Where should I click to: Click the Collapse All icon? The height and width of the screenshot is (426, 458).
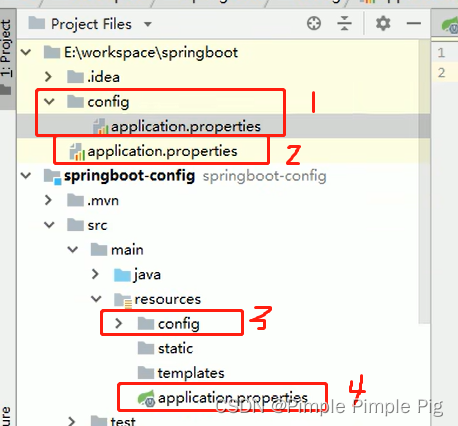pyautogui.click(x=344, y=24)
